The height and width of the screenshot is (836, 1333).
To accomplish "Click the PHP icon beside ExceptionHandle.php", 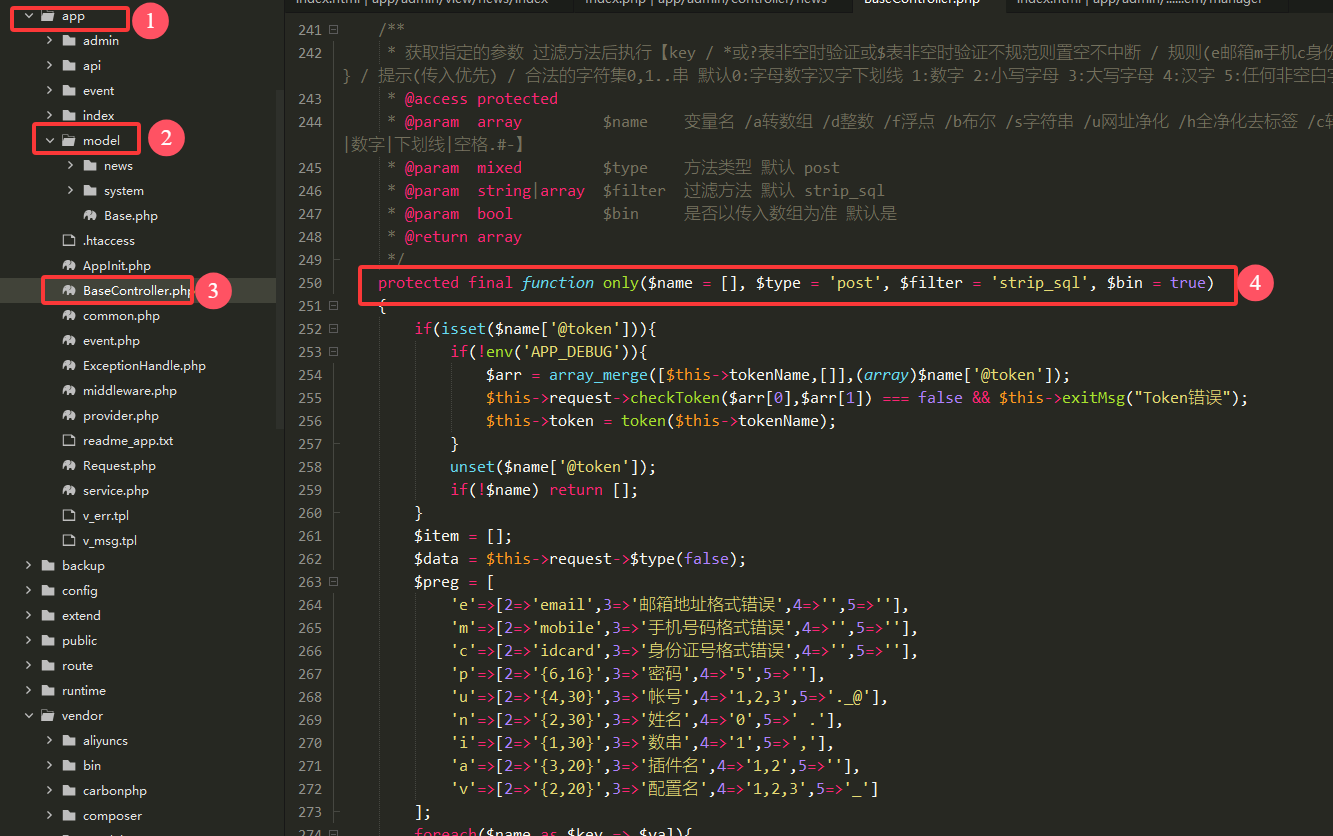I will click(69, 366).
